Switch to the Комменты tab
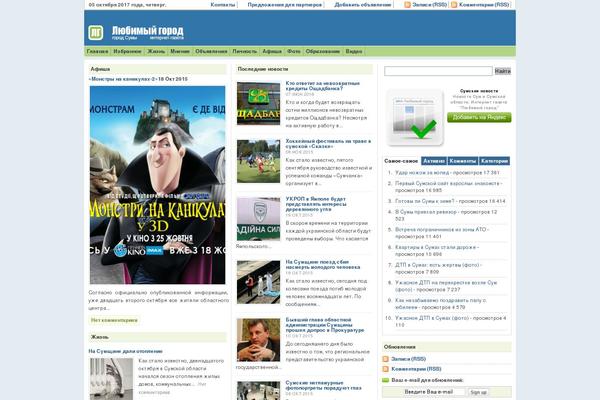 463,161
